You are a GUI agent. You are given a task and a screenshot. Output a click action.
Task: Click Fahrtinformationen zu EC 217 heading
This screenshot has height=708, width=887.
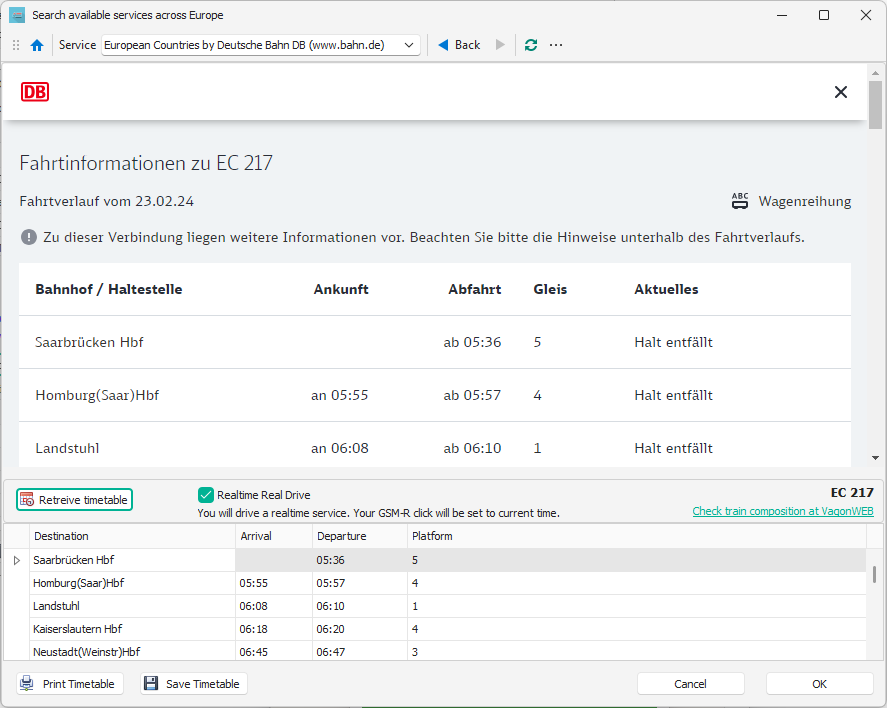click(146, 163)
